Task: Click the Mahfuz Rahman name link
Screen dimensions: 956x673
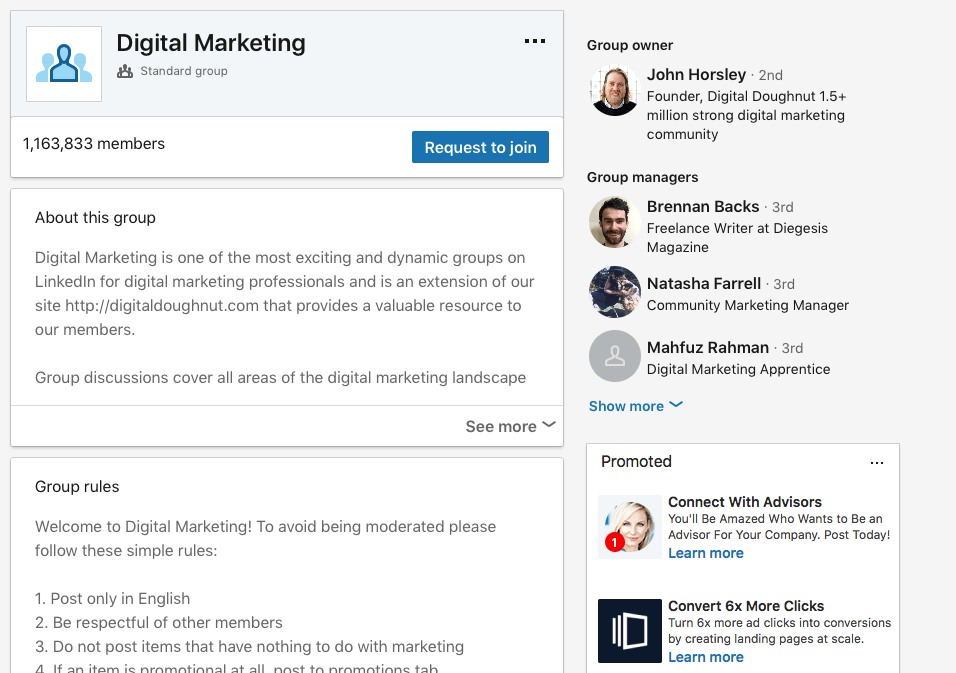Action: [x=708, y=347]
